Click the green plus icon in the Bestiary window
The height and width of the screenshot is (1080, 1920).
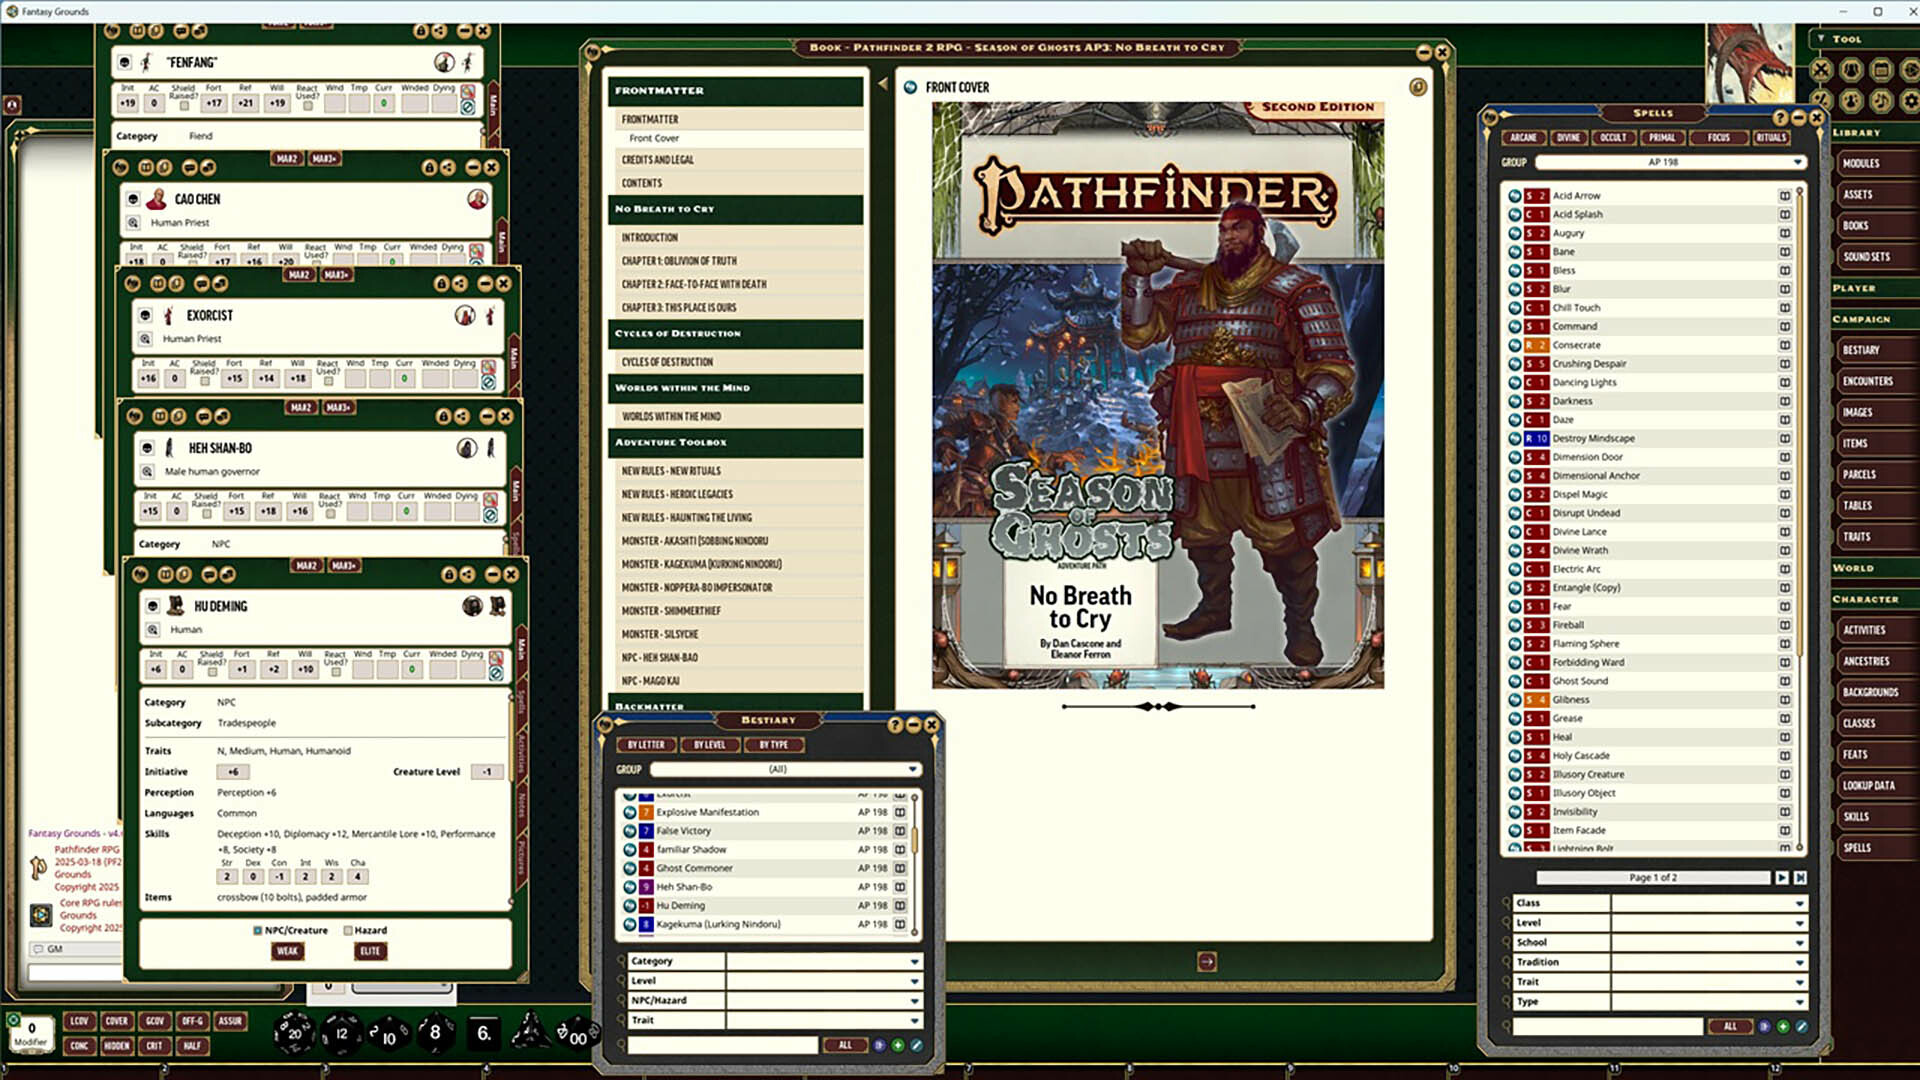coord(899,1045)
